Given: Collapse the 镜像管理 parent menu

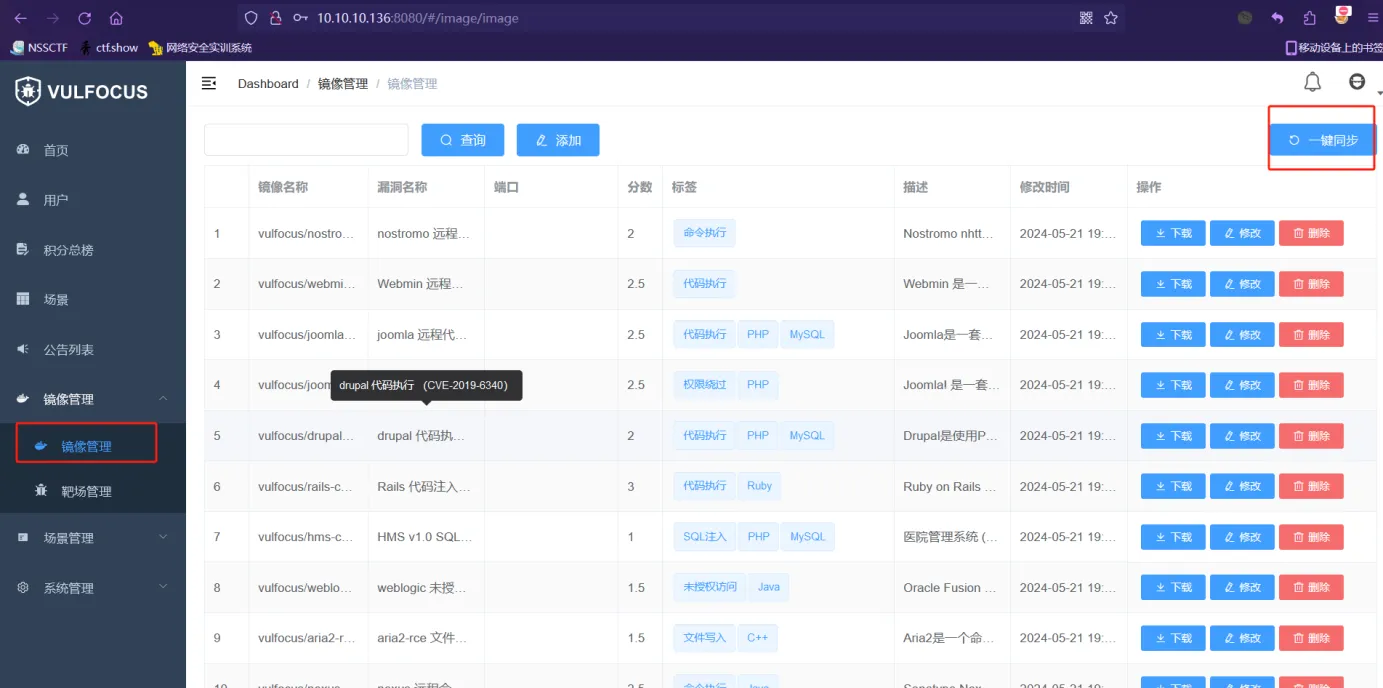Looking at the screenshot, I should click(93, 399).
